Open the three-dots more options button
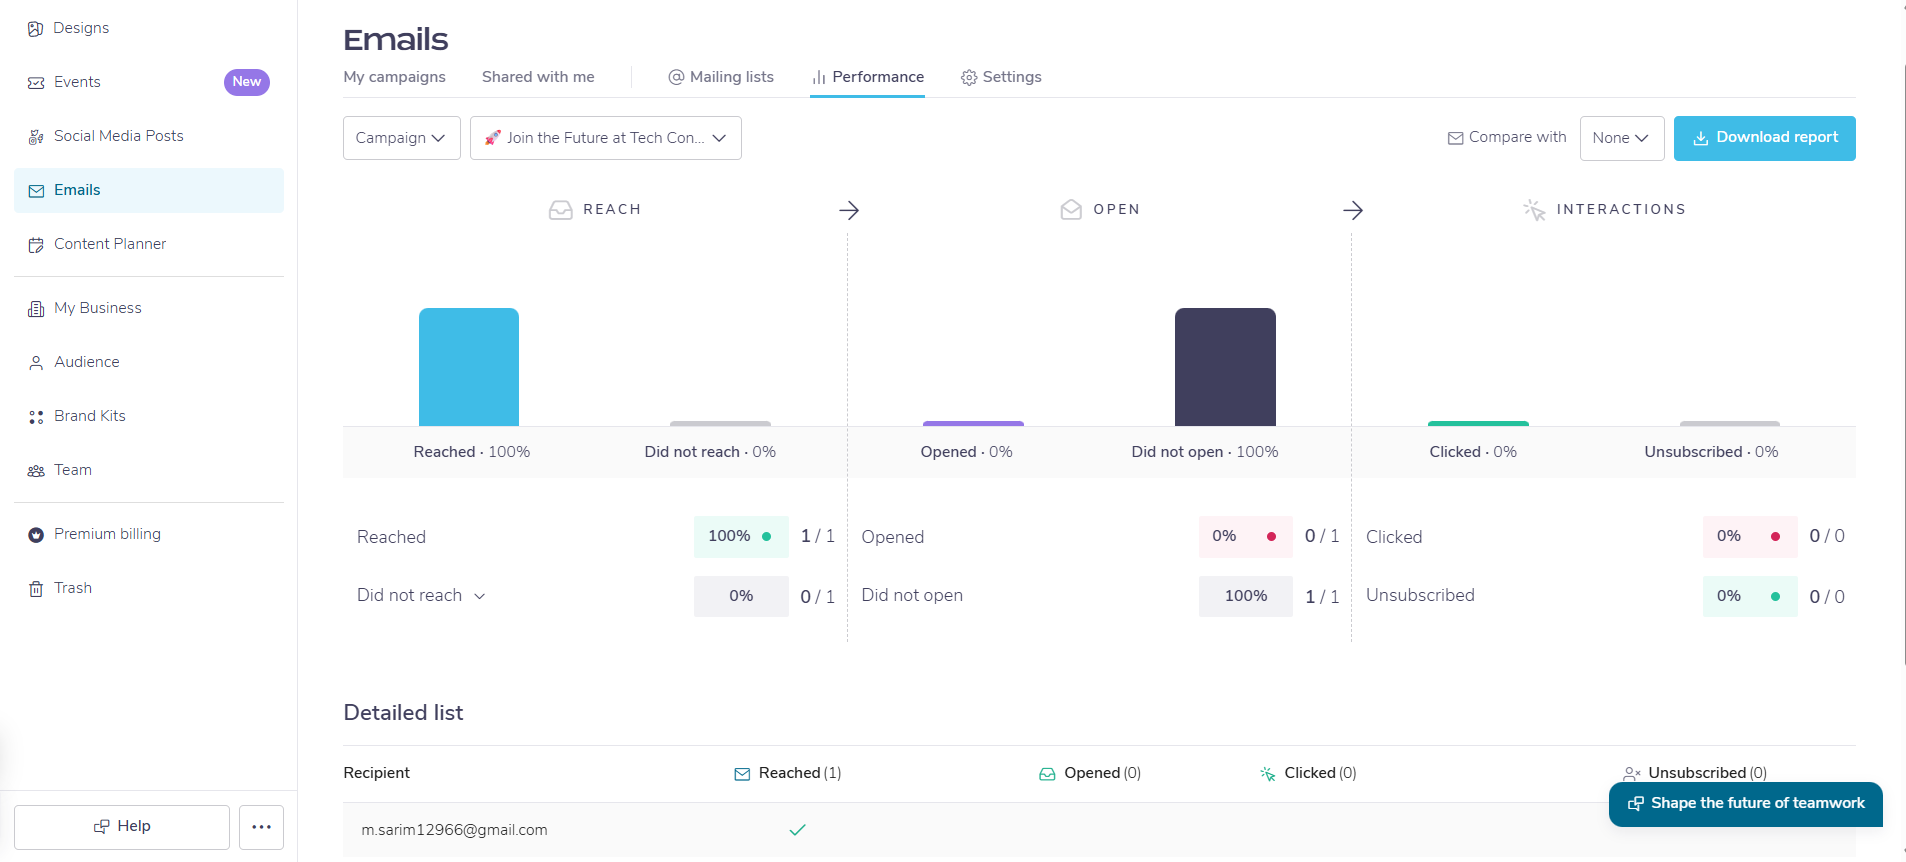Viewport: 1906px width, 862px height. click(261, 827)
